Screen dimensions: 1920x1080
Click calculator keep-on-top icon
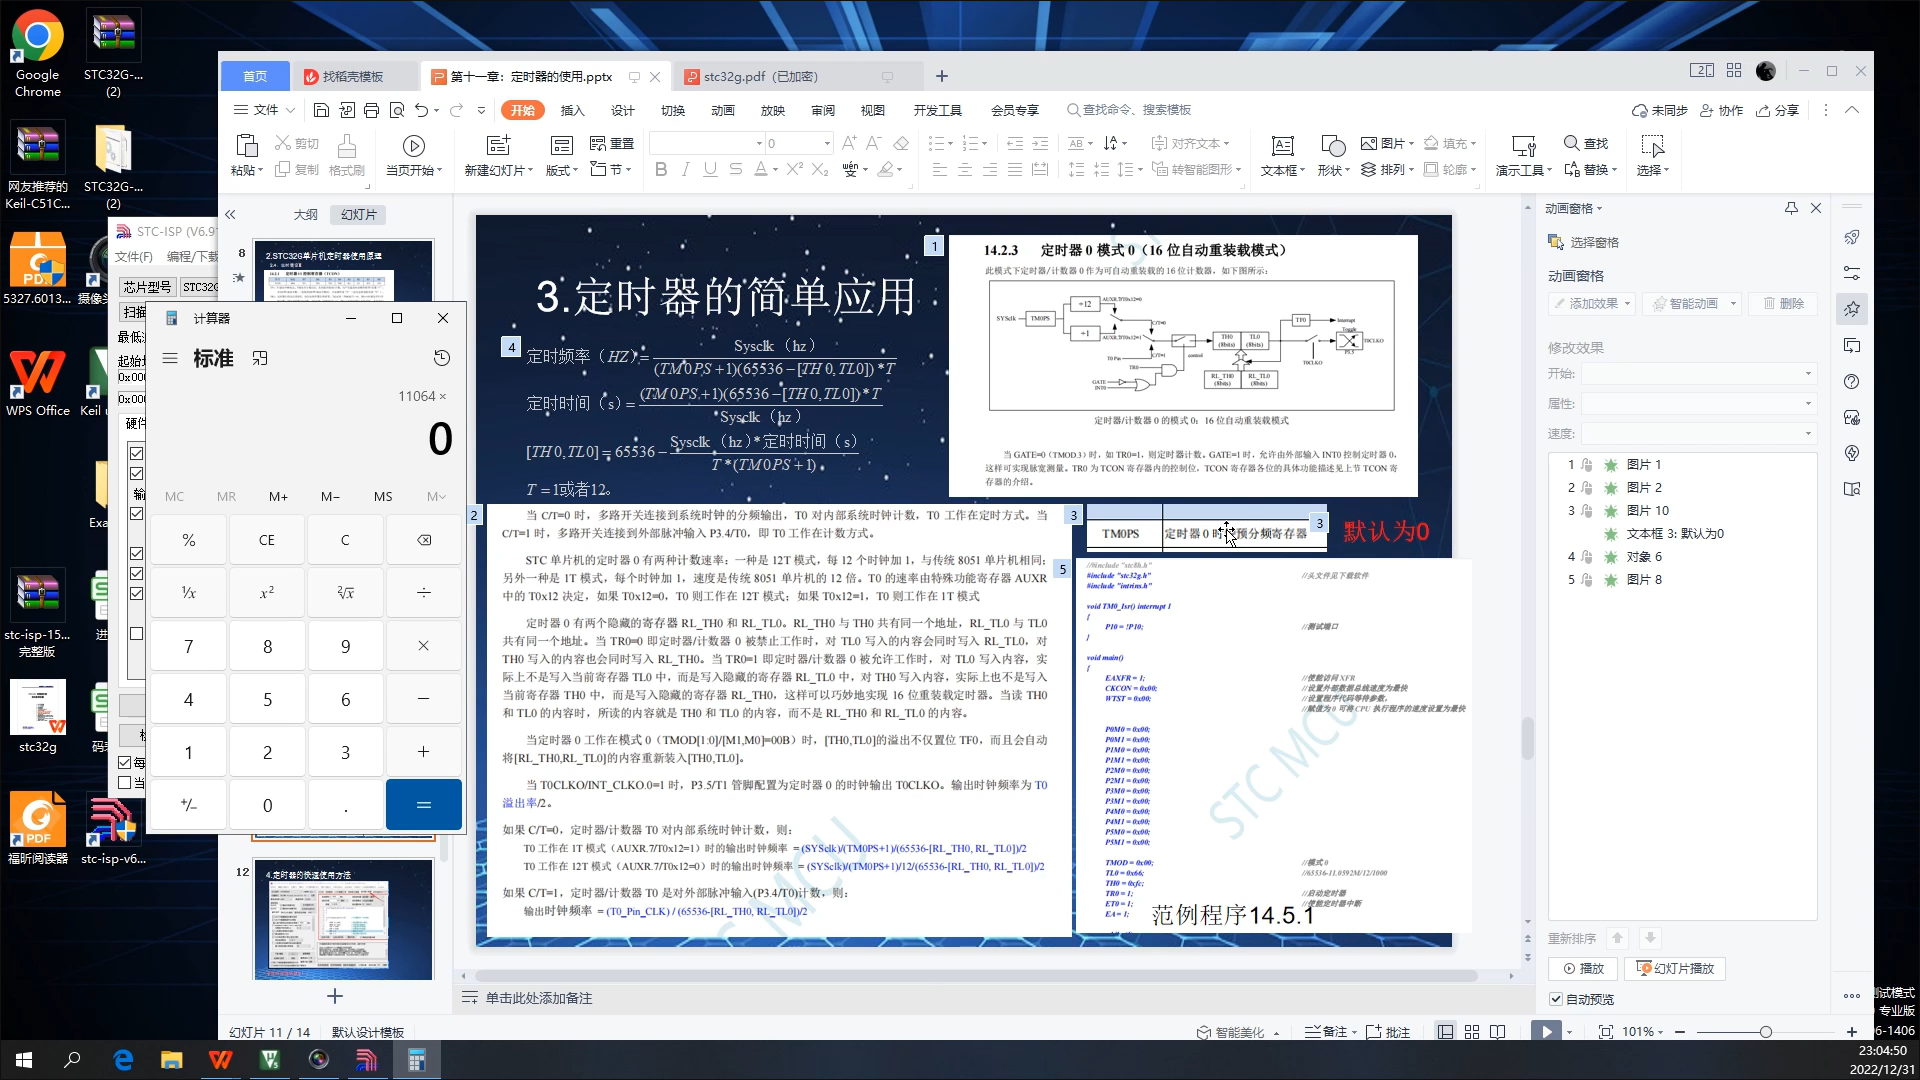point(260,358)
